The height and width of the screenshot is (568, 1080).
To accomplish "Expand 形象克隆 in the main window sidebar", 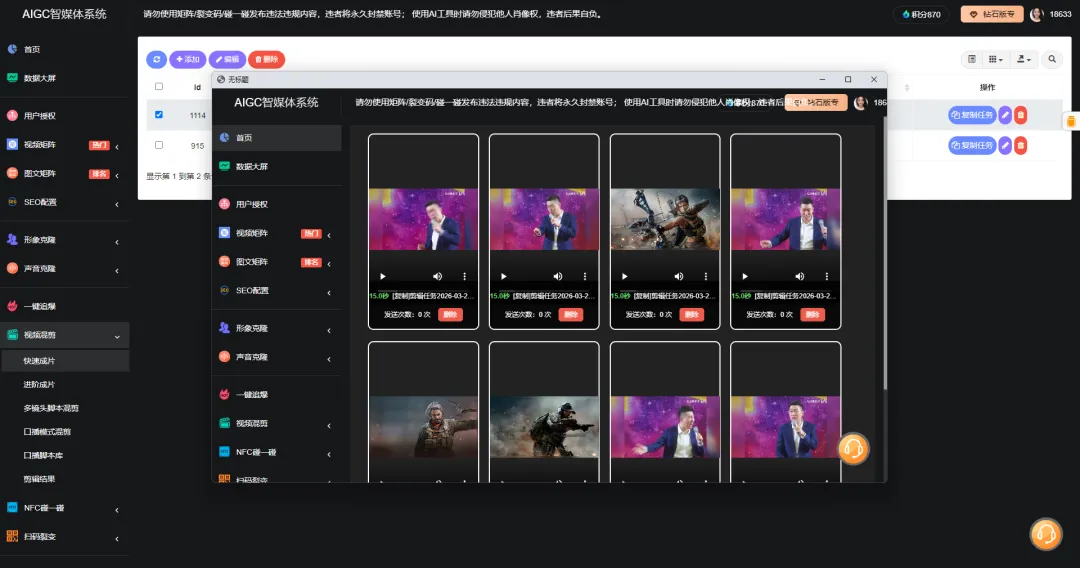I will (65, 240).
